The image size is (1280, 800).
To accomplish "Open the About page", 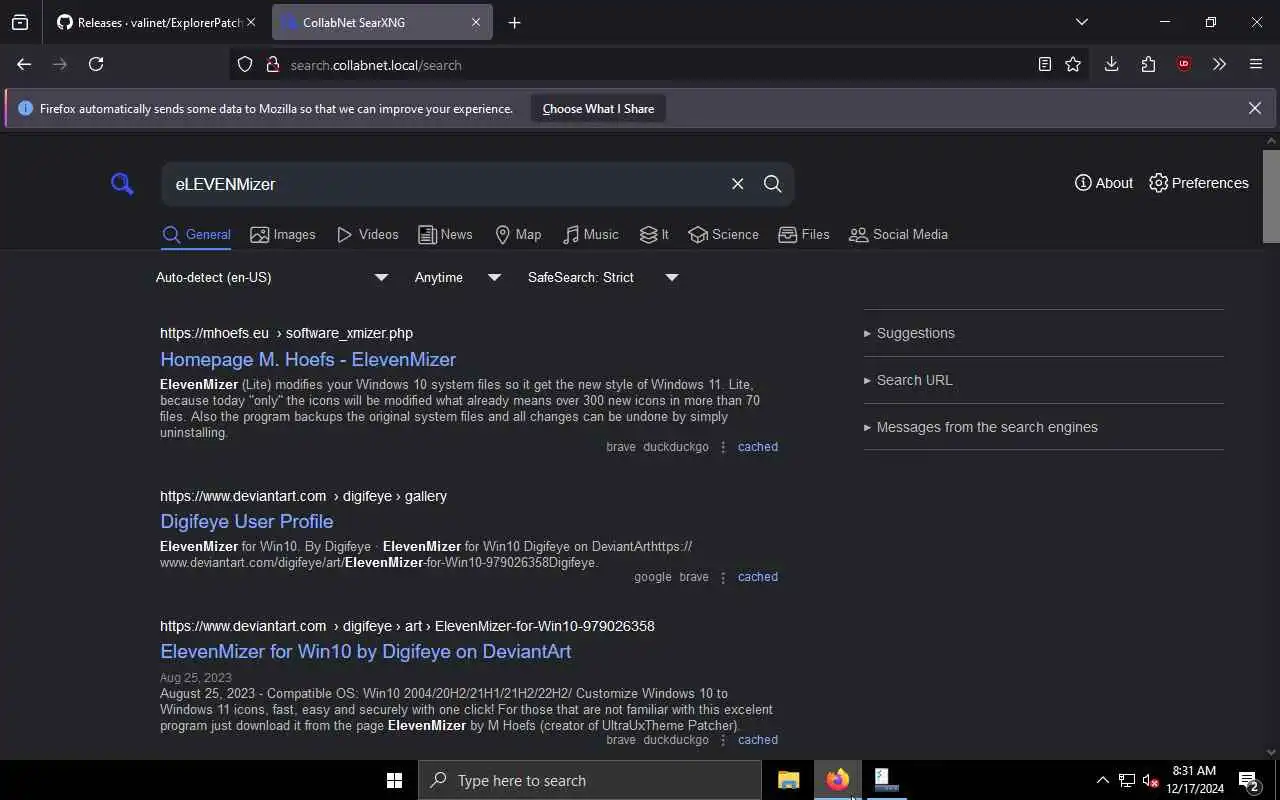I will coord(1104,183).
